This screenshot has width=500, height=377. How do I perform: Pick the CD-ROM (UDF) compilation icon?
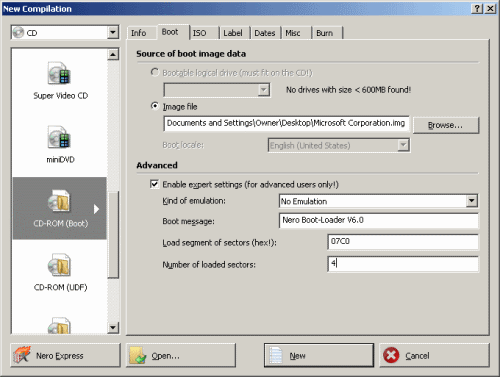pyautogui.click(x=60, y=265)
